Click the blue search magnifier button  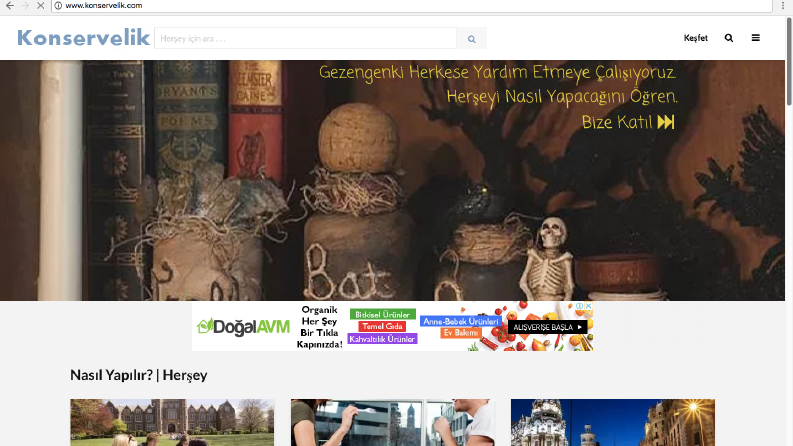471,38
